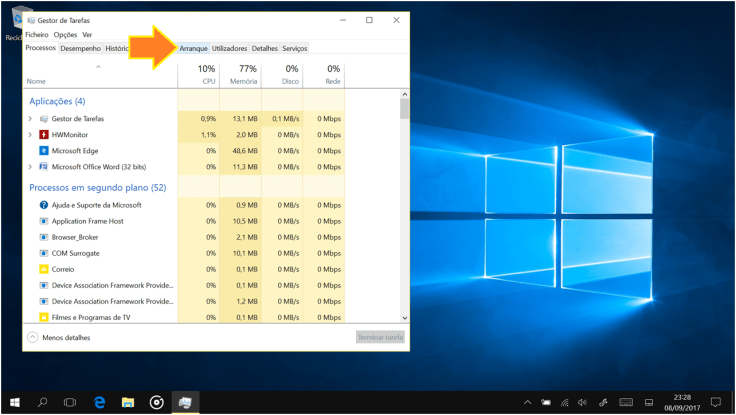Click the HWMonitor process icon
Image resolution: width=736 pixels, height=415 pixels.
pos(44,134)
